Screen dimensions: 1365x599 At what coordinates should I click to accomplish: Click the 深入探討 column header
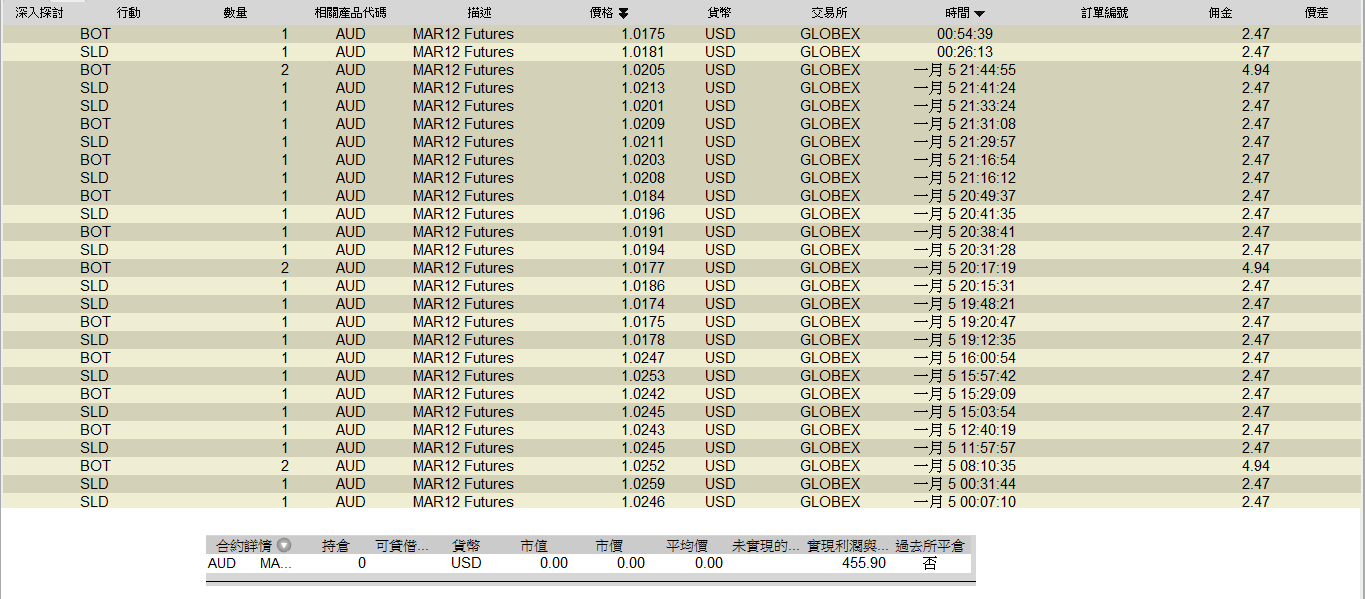(x=39, y=13)
